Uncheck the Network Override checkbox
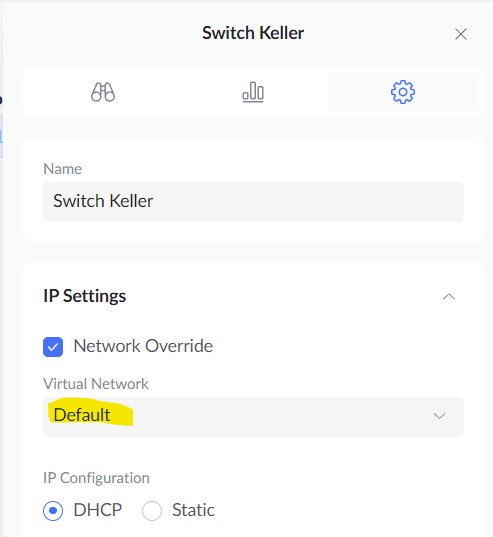This screenshot has width=493, height=537. point(53,347)
